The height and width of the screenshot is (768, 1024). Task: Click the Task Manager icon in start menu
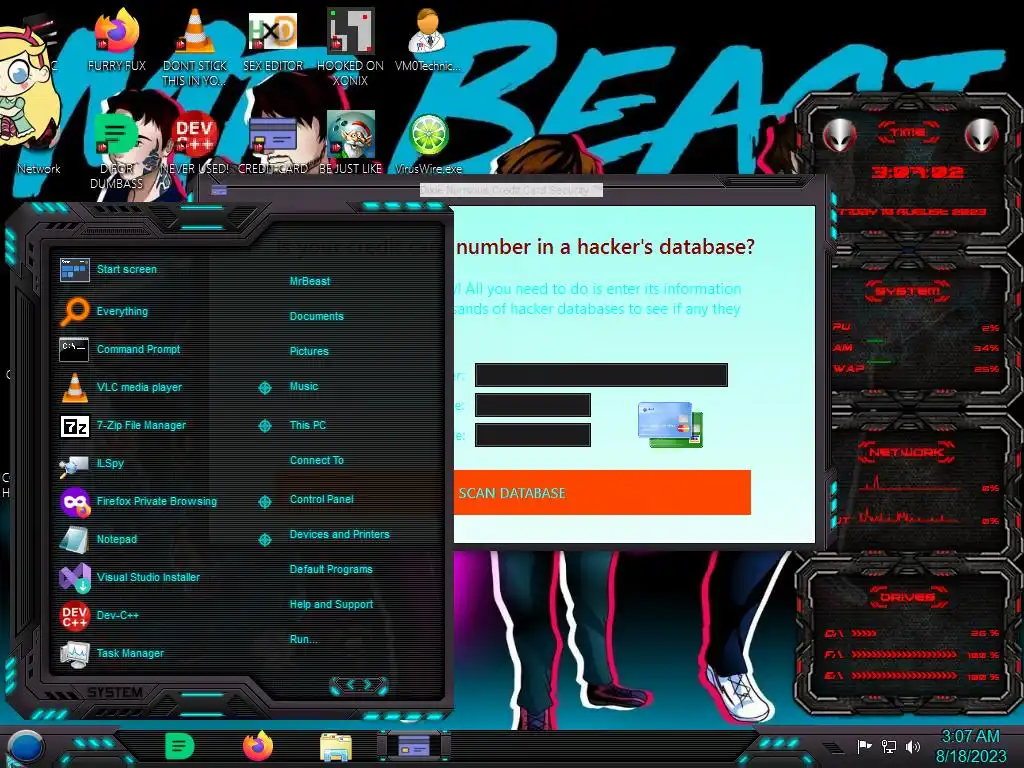tap(74, 654)
